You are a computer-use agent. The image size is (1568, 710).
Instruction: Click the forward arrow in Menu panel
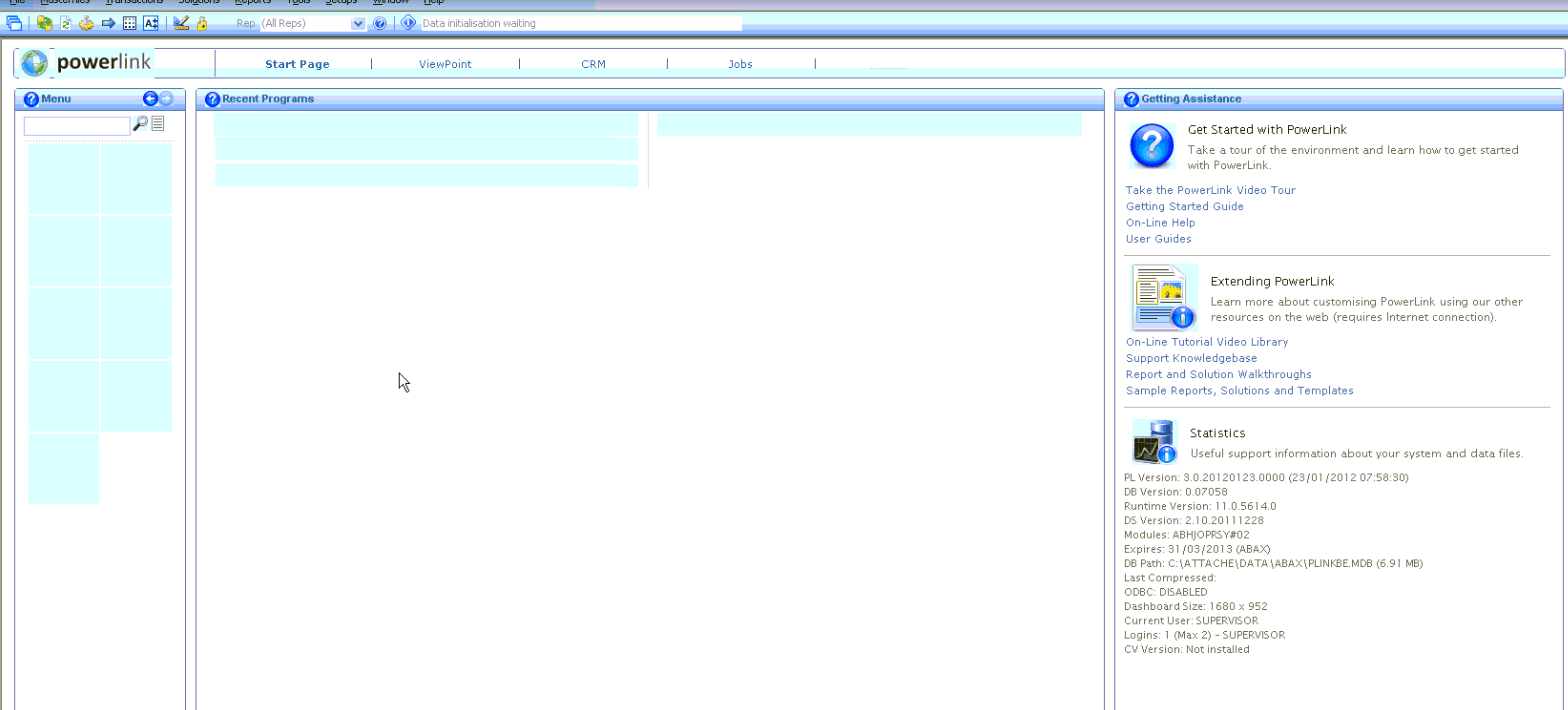(166, 98)
